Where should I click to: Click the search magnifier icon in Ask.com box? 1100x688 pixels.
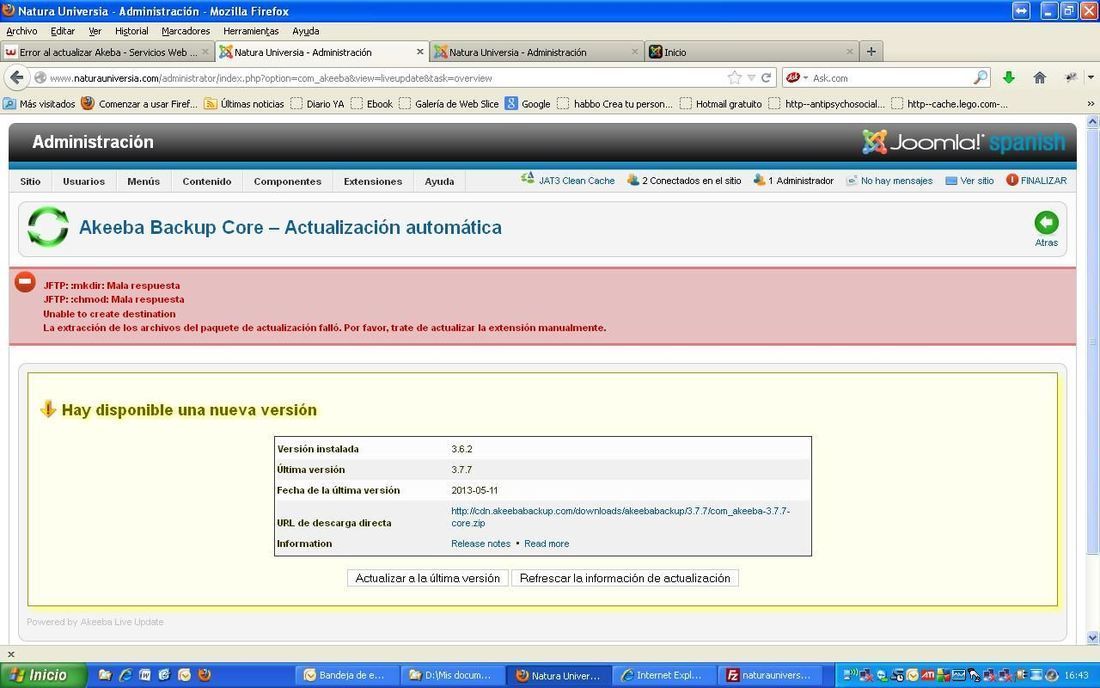981,78
